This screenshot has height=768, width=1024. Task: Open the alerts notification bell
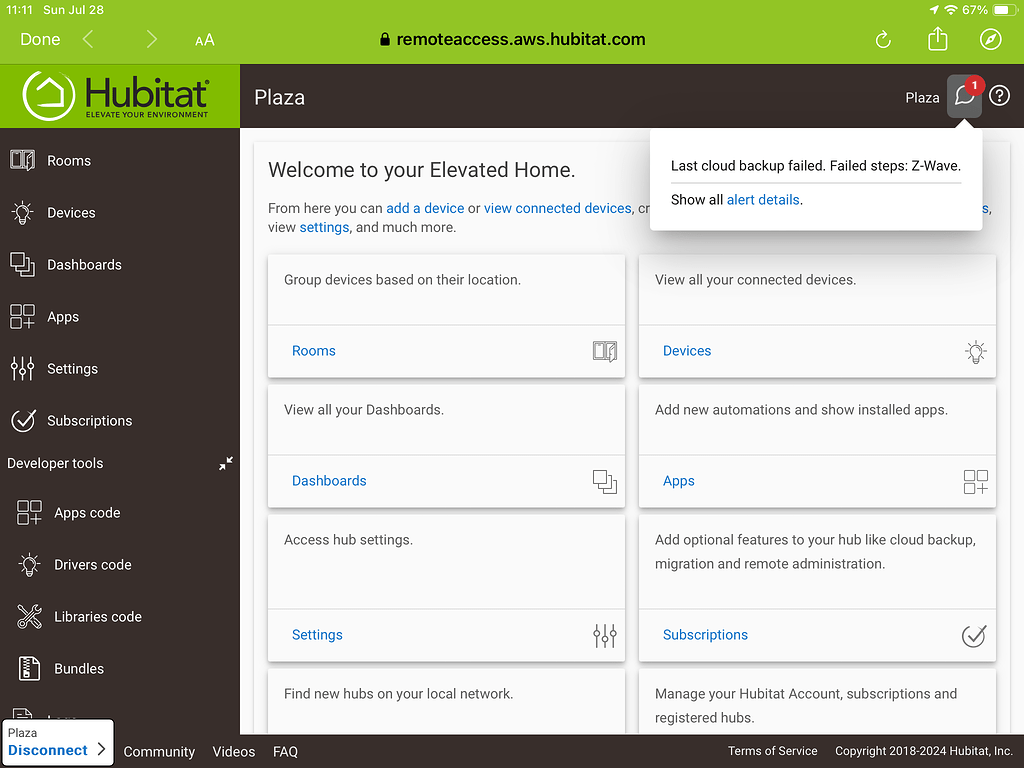click(x=963, y=95)
